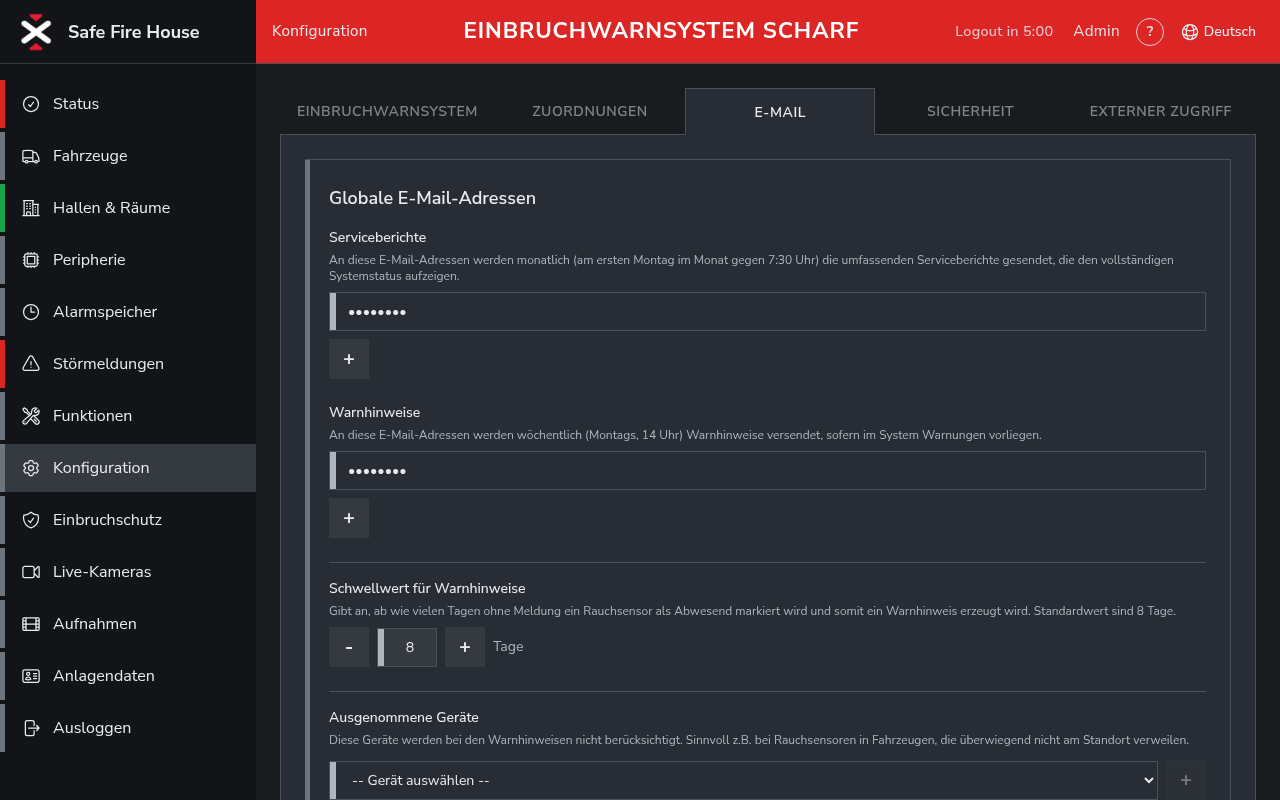Open the Sicherheit tab

click(970, 111)
